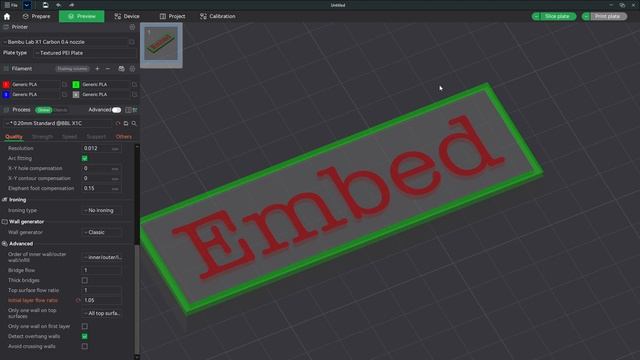Open Order of inner wall/outer wall dropdown
The image size is (640, 360).
tap(101, 257)
